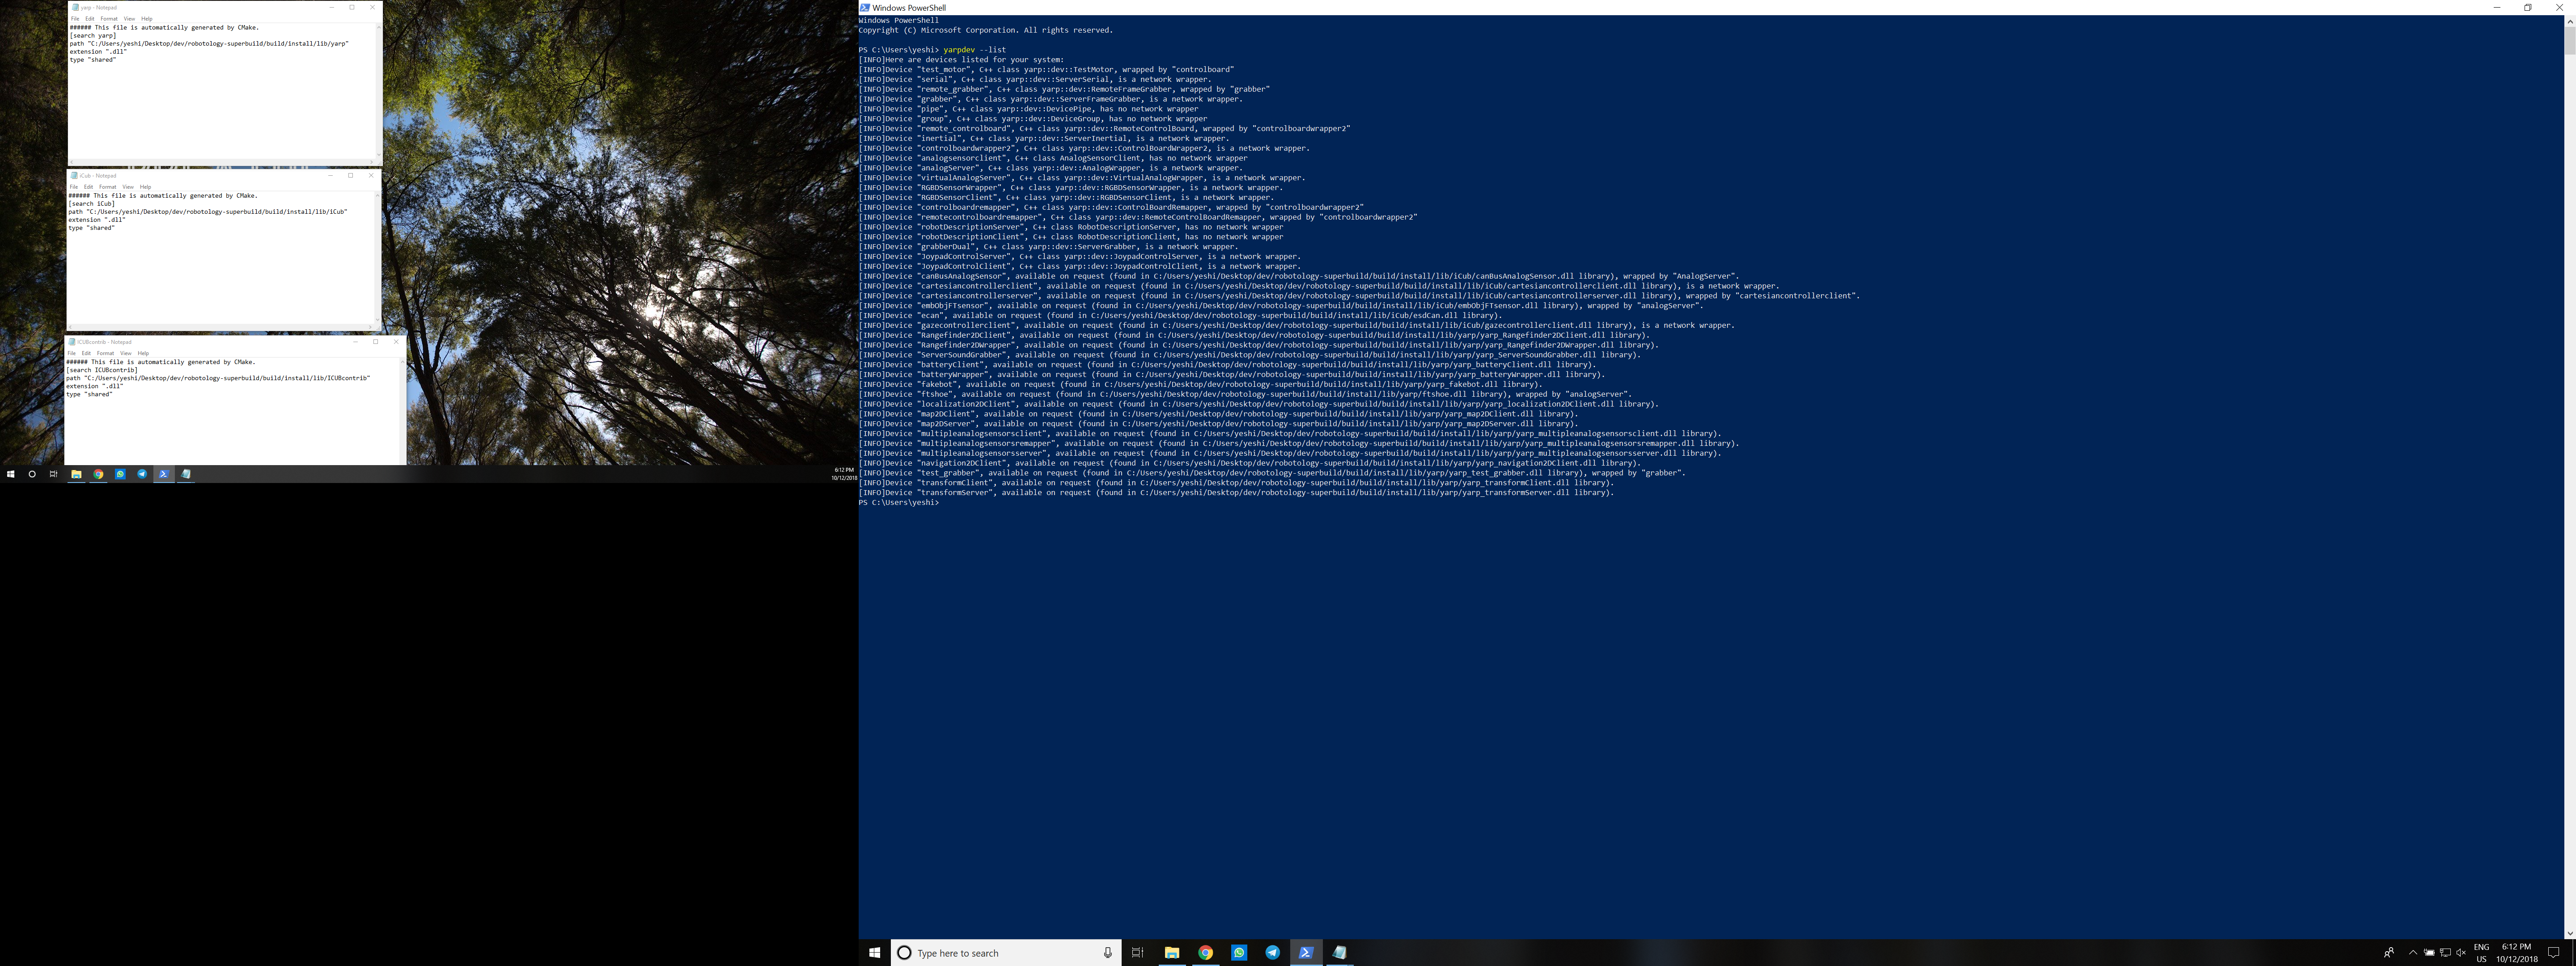The height and width of the screenshot is (966, 2576).
Task: Open Help menu in iCub Notepad window
Action: [x=145, y=186]
